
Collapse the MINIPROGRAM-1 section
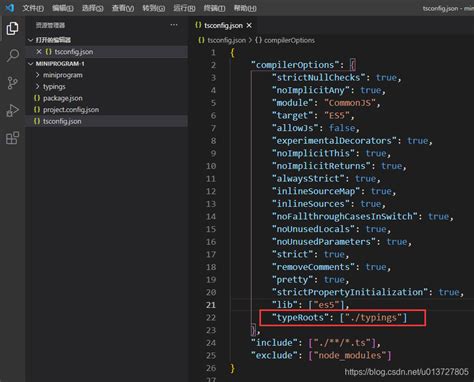pos(31,64)
